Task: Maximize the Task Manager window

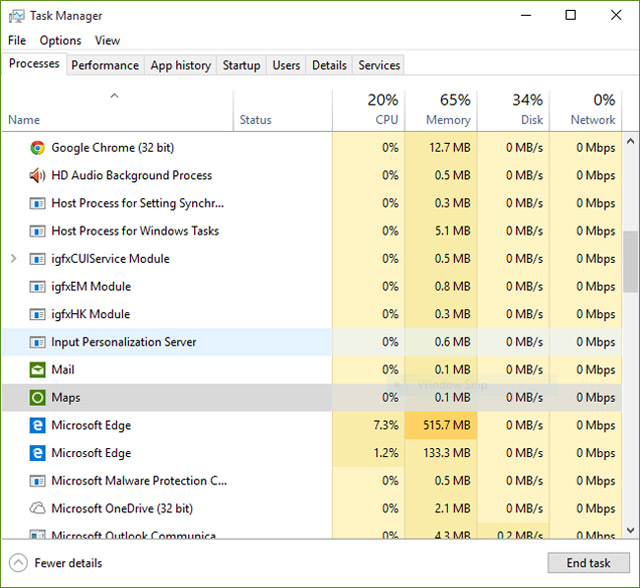Action: pos(571,16)
